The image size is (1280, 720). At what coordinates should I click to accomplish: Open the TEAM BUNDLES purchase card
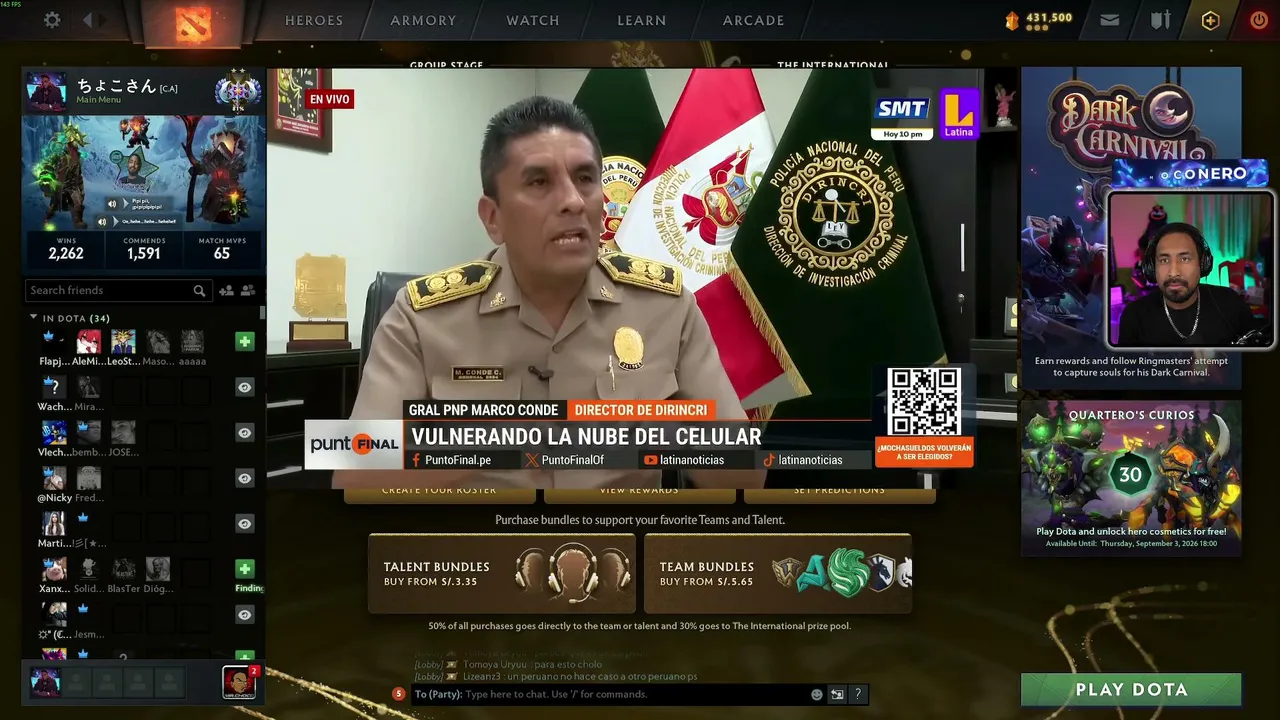pyautogui.click(x=778, y=573)
